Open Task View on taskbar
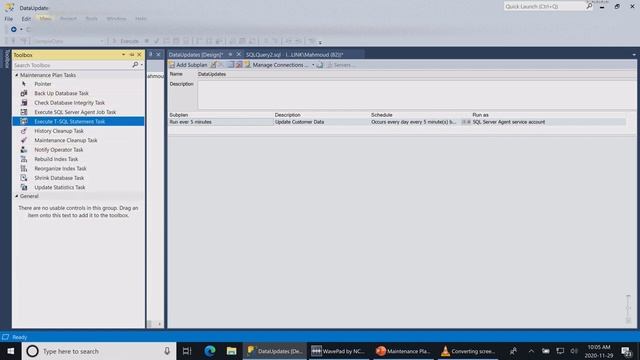Screen dimensions: 640x360 187,351
